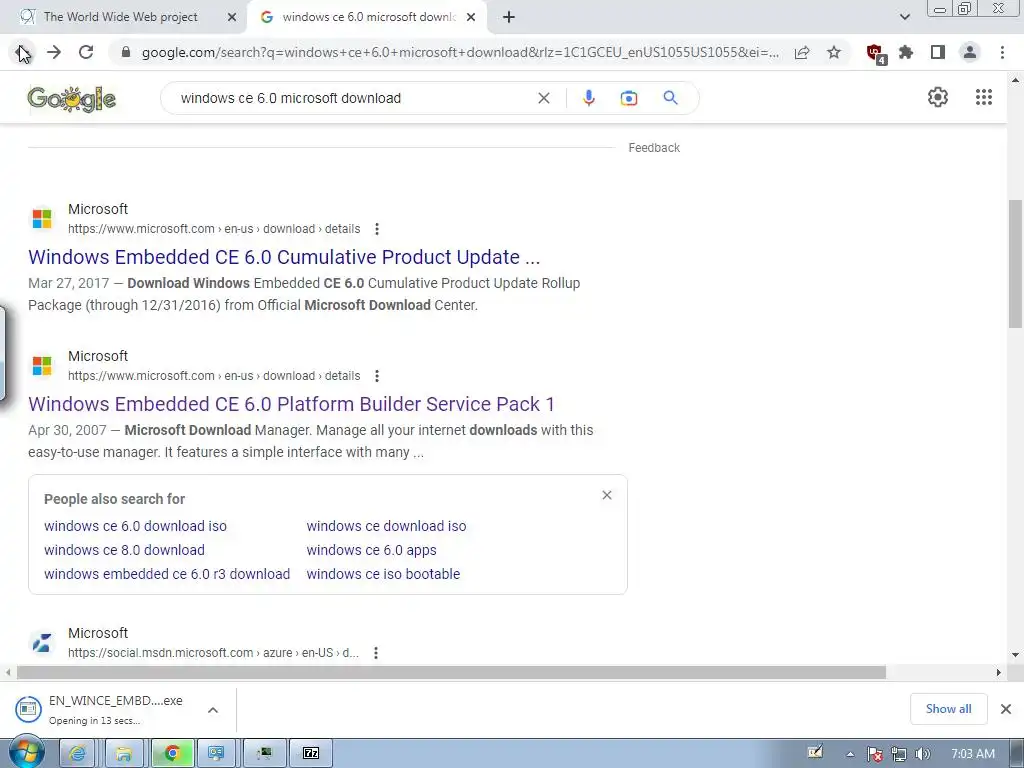Open the clock showing 7:03 AM
The height and width of the screenshot is (768, 1024).
coord(972,754)
